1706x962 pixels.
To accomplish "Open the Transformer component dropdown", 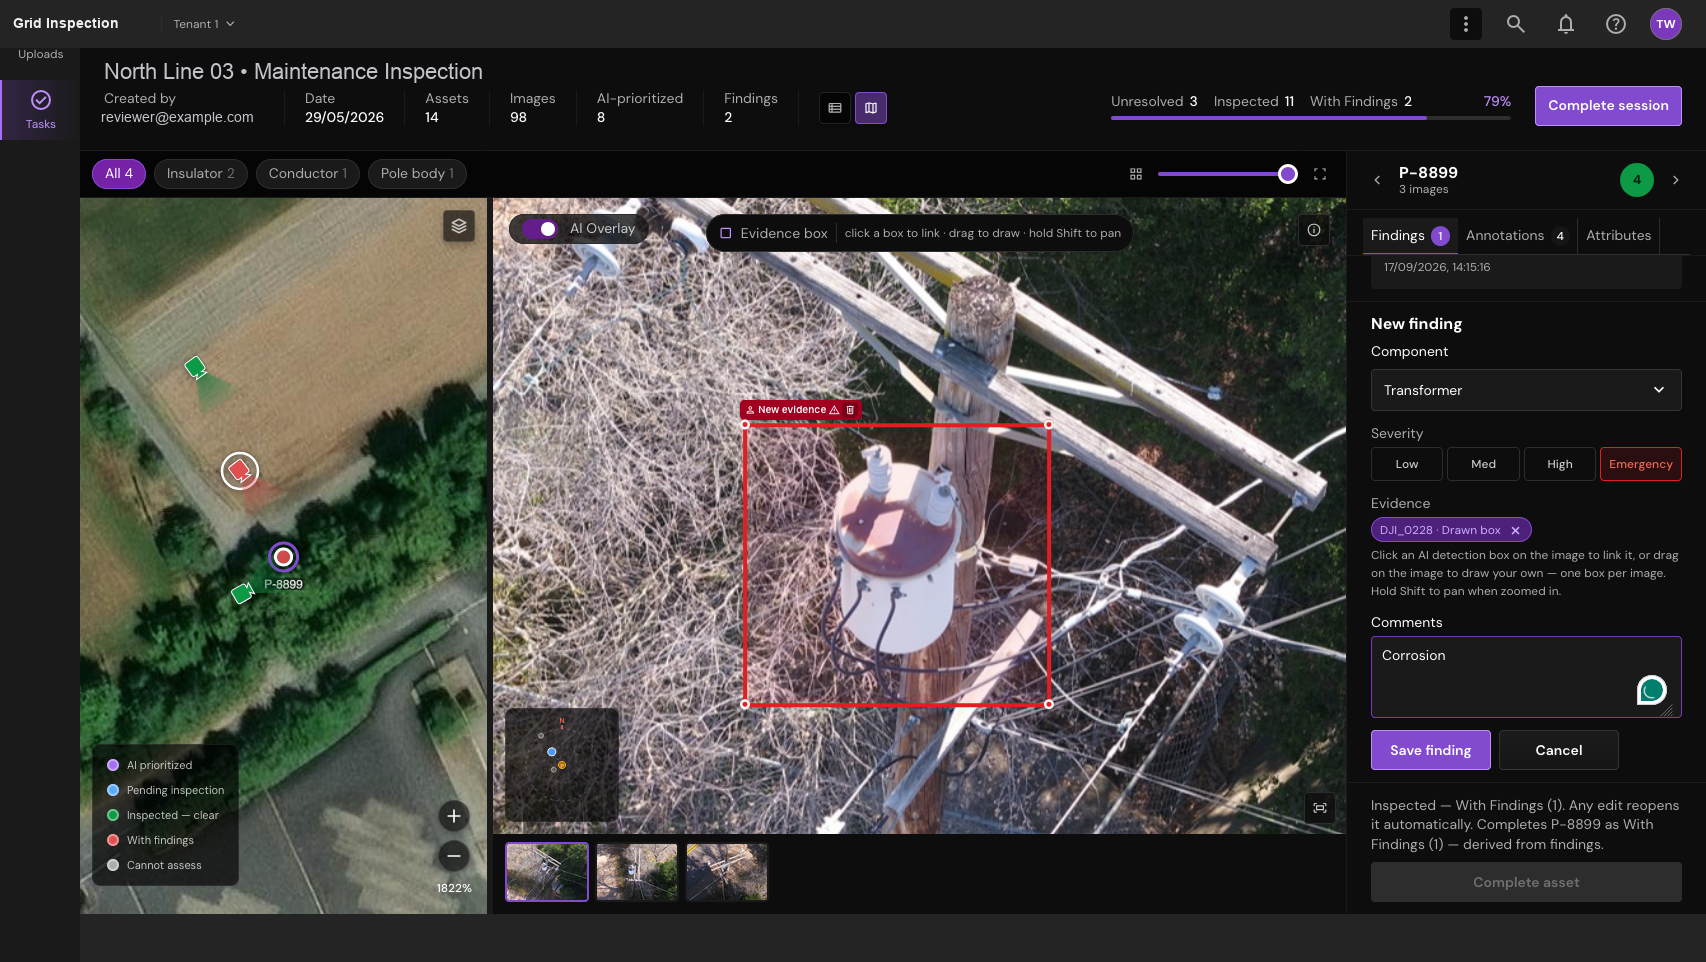I will [1526, 390].
